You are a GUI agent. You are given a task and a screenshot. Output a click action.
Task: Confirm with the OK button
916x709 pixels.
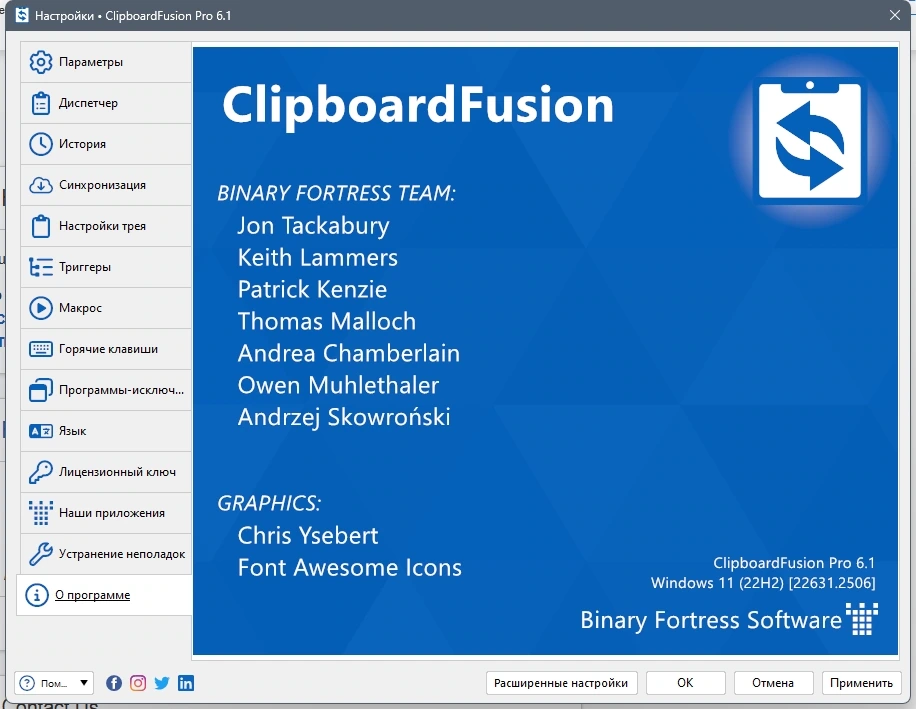[x=685, y=683]
